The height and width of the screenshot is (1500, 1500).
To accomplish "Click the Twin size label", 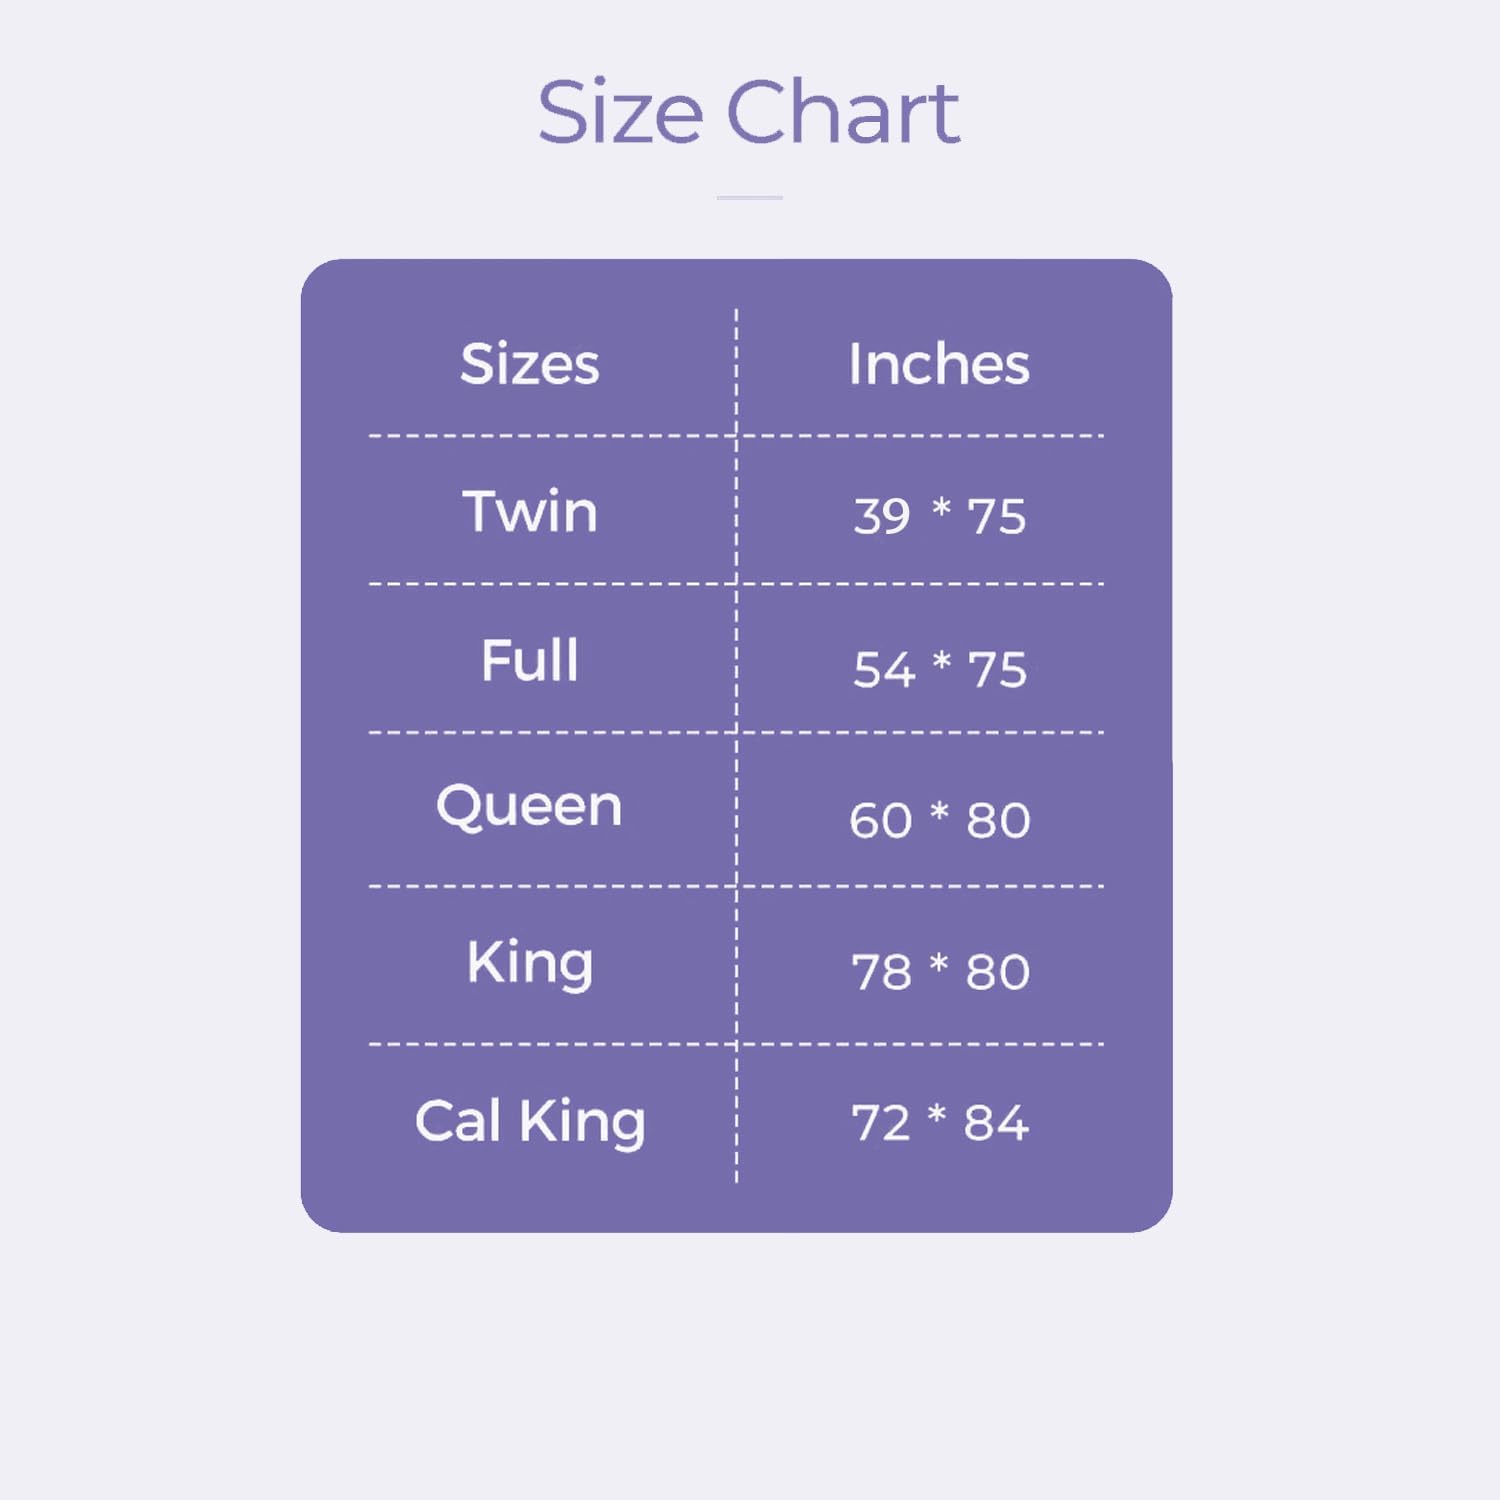I will click(529, 511).
